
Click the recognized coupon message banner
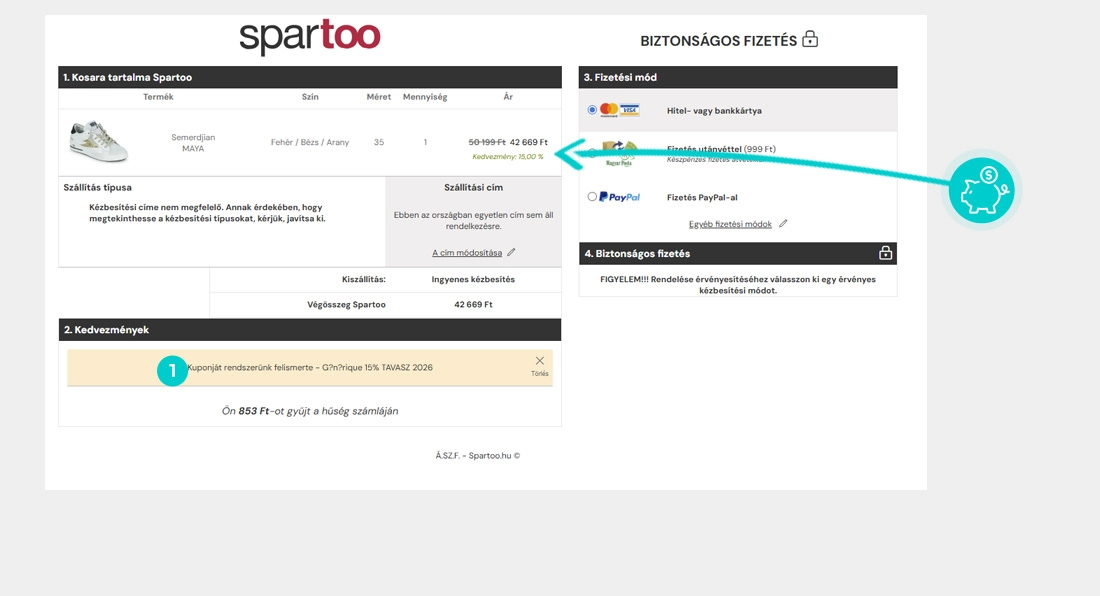coord(310,367)
